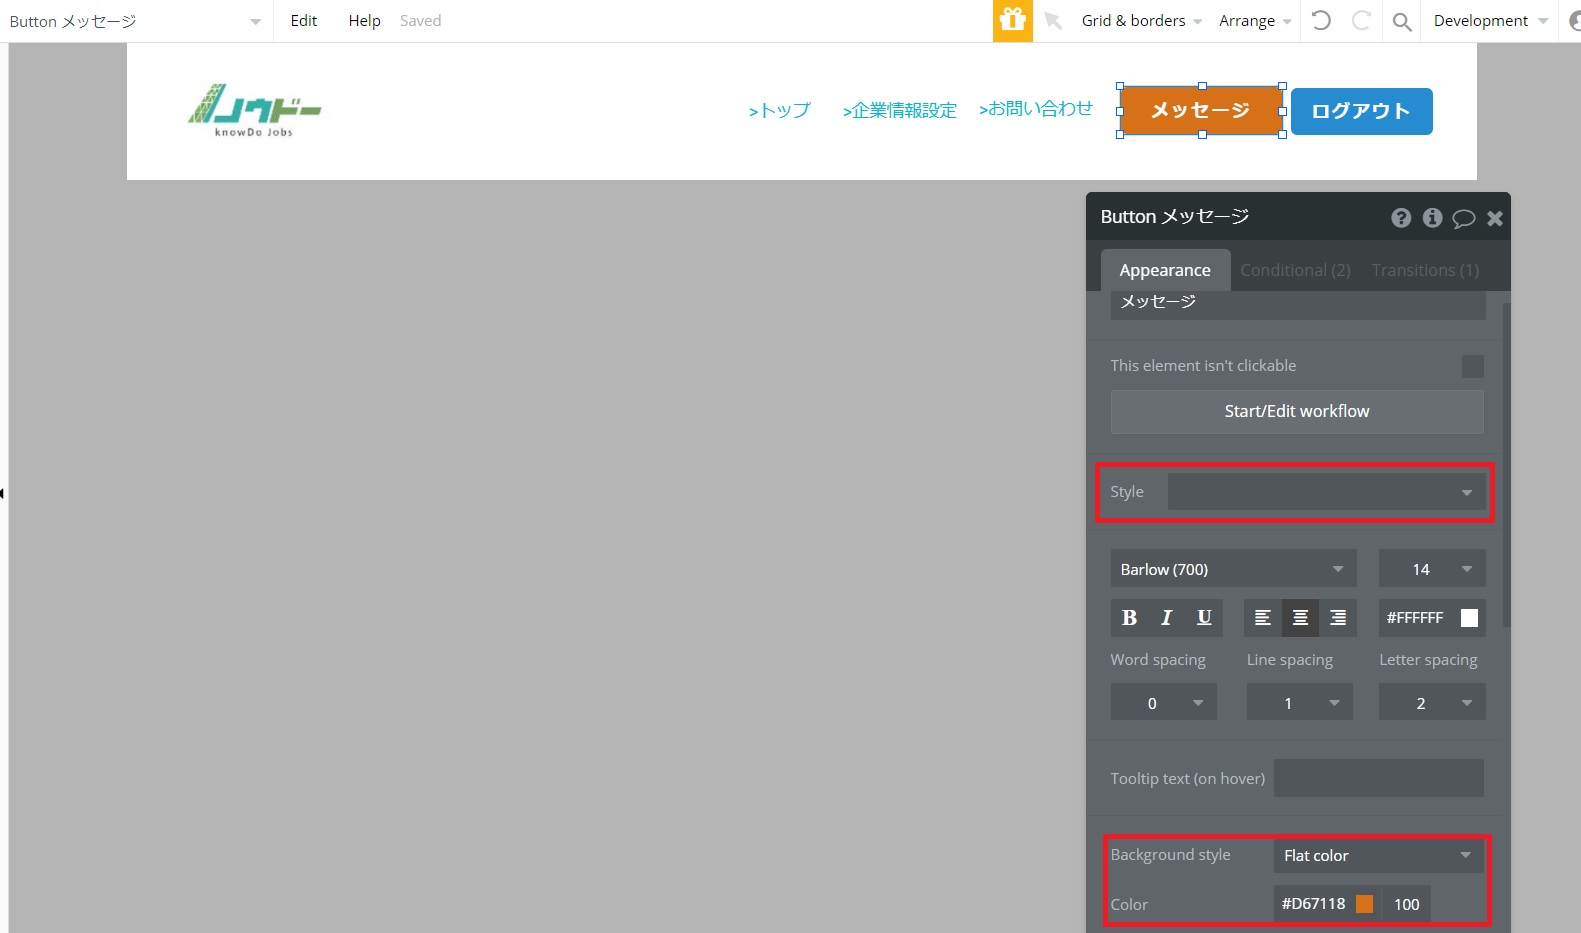Open Background style Flat color dropdown
This screenshot has width=1581, height=933.
pyautogui.click(x=1378, y=855)
